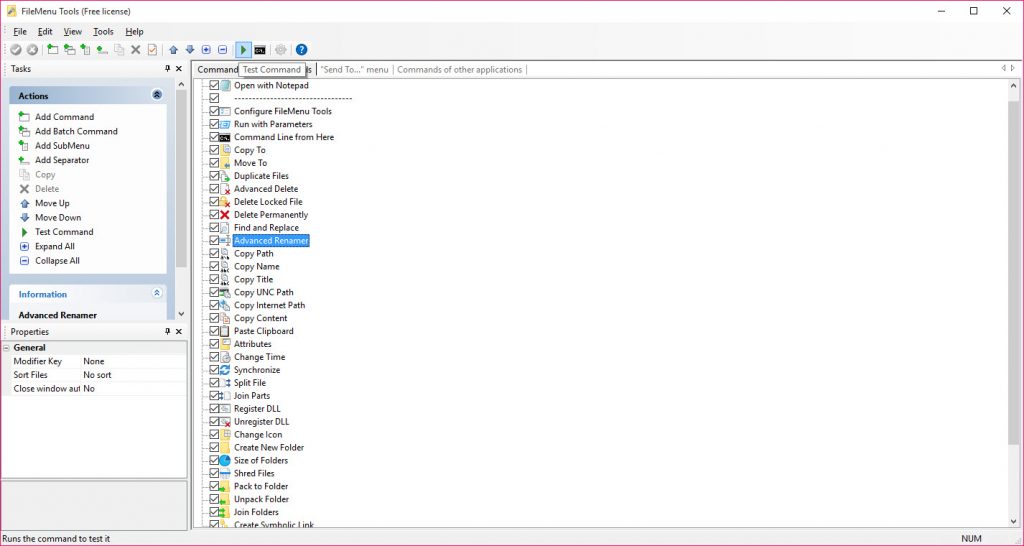Viewport: 1024px width, 546px height.
Task: Collapse the Actions section with its chevron
Action: pos(157,95)
